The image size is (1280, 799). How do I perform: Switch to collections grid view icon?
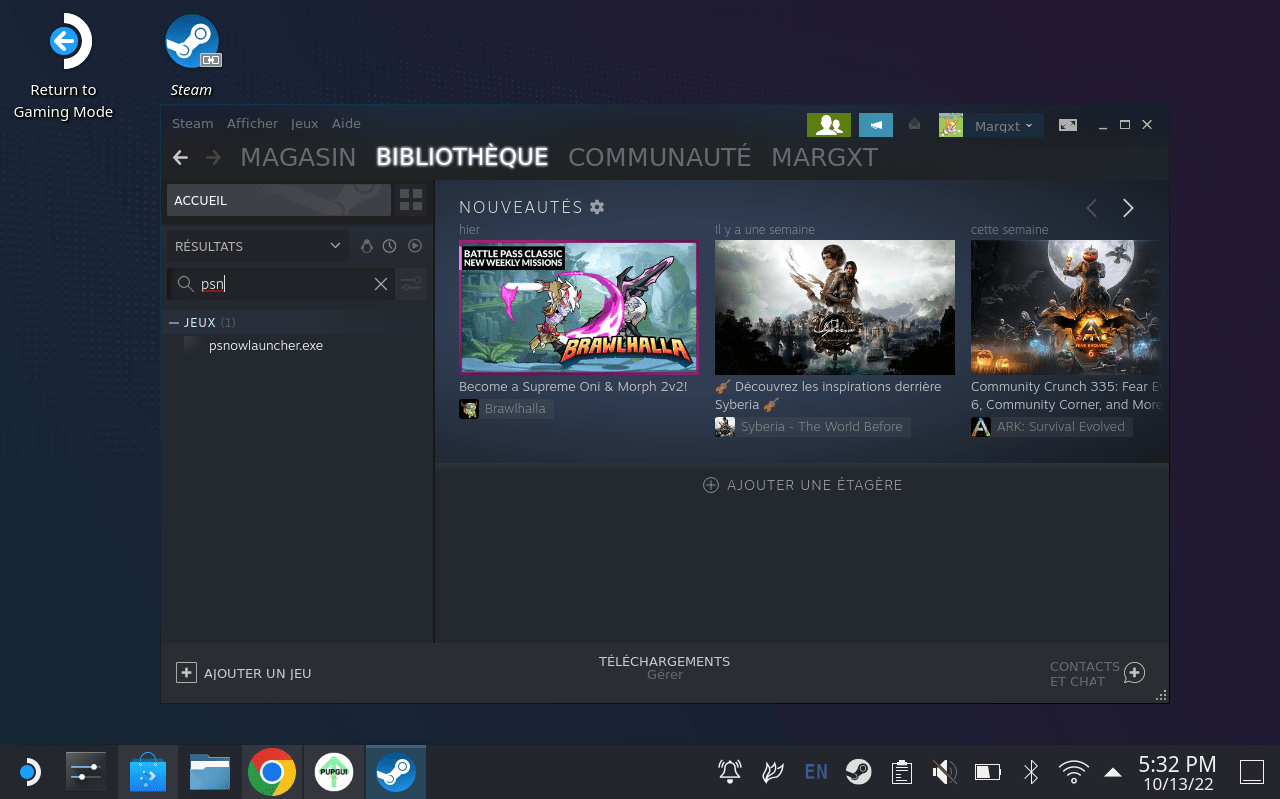(411, 200)
